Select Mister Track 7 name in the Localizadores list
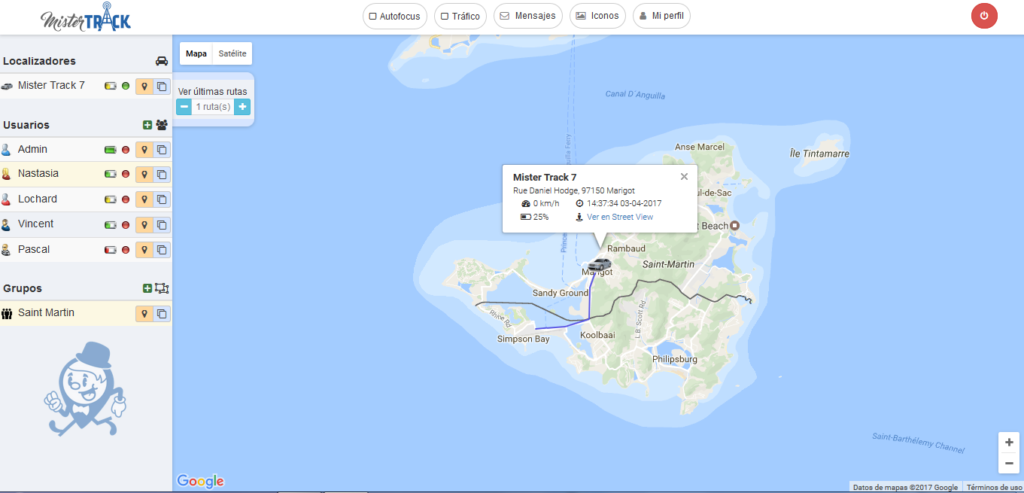 click(x=52, y=85)
